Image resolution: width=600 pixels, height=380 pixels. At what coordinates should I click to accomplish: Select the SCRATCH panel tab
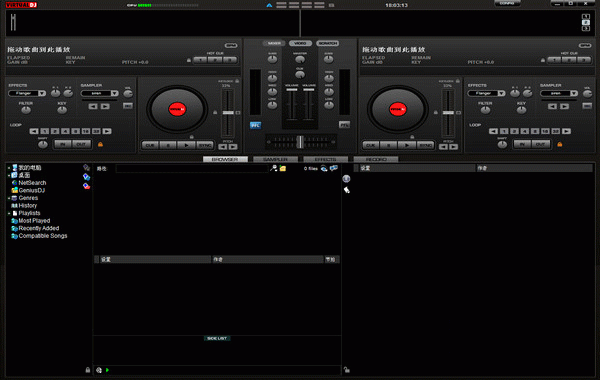[328, 43]
